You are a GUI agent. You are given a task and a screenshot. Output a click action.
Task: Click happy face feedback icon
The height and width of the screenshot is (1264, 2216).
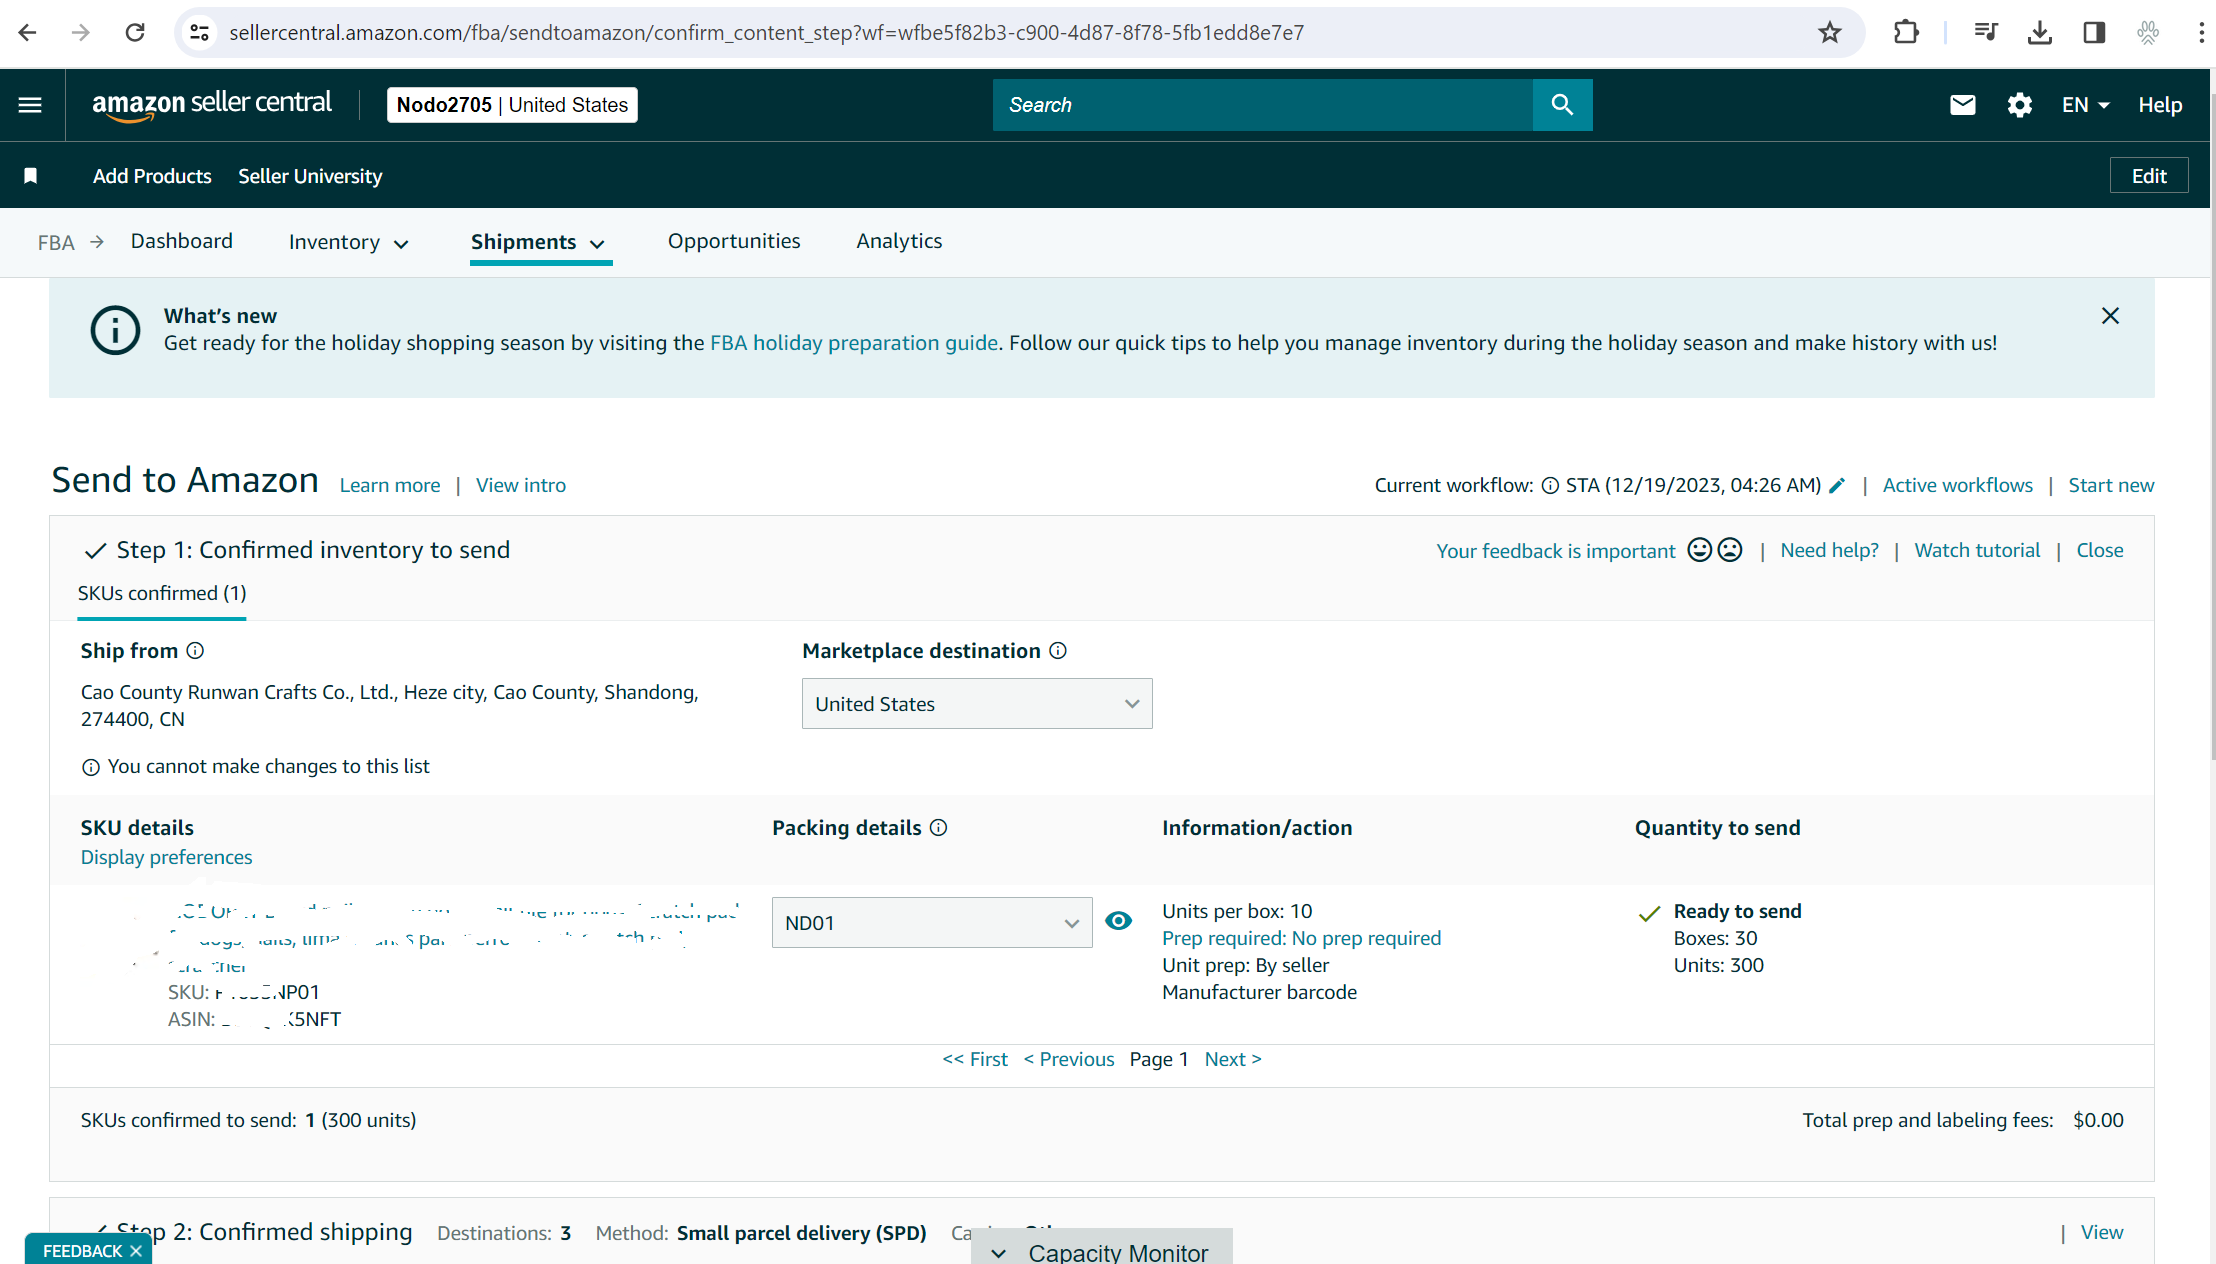(1699, 550)
